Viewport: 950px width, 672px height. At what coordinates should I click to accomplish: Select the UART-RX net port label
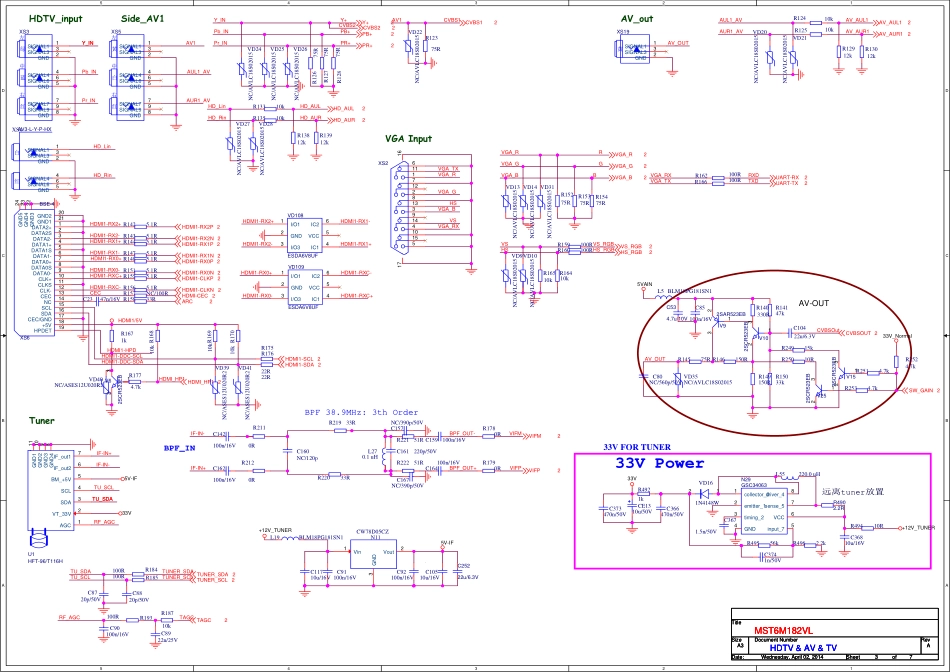(x=787, y=175)
